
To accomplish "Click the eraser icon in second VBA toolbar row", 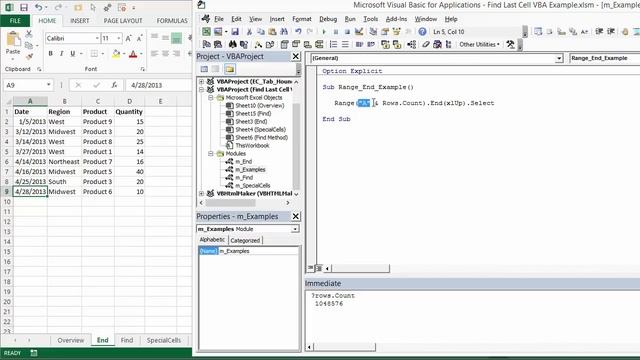I will point(426,44).
